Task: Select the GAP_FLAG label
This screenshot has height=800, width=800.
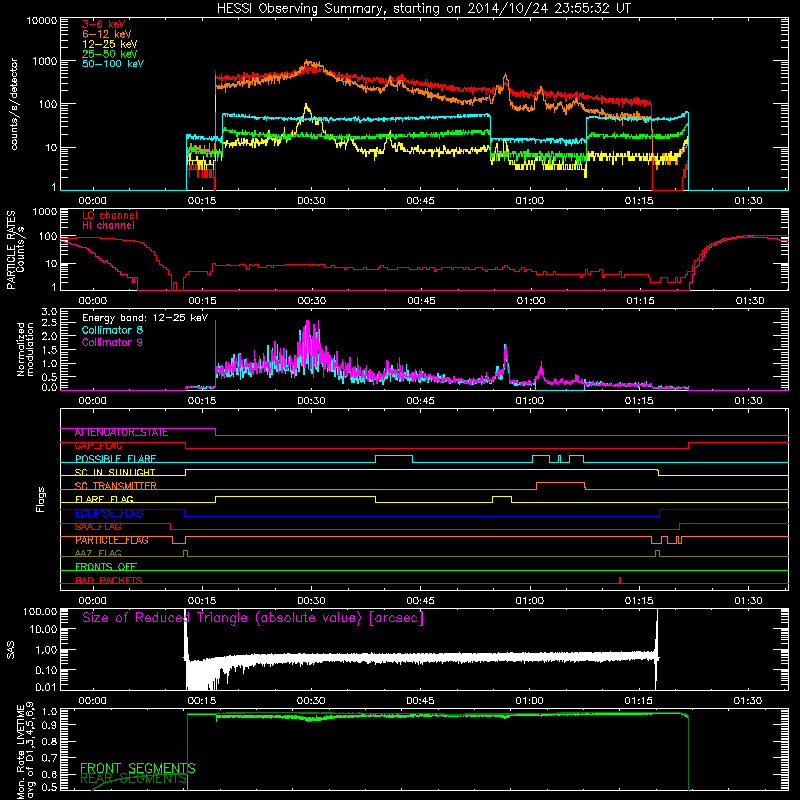Action: (x=98, y=446)
